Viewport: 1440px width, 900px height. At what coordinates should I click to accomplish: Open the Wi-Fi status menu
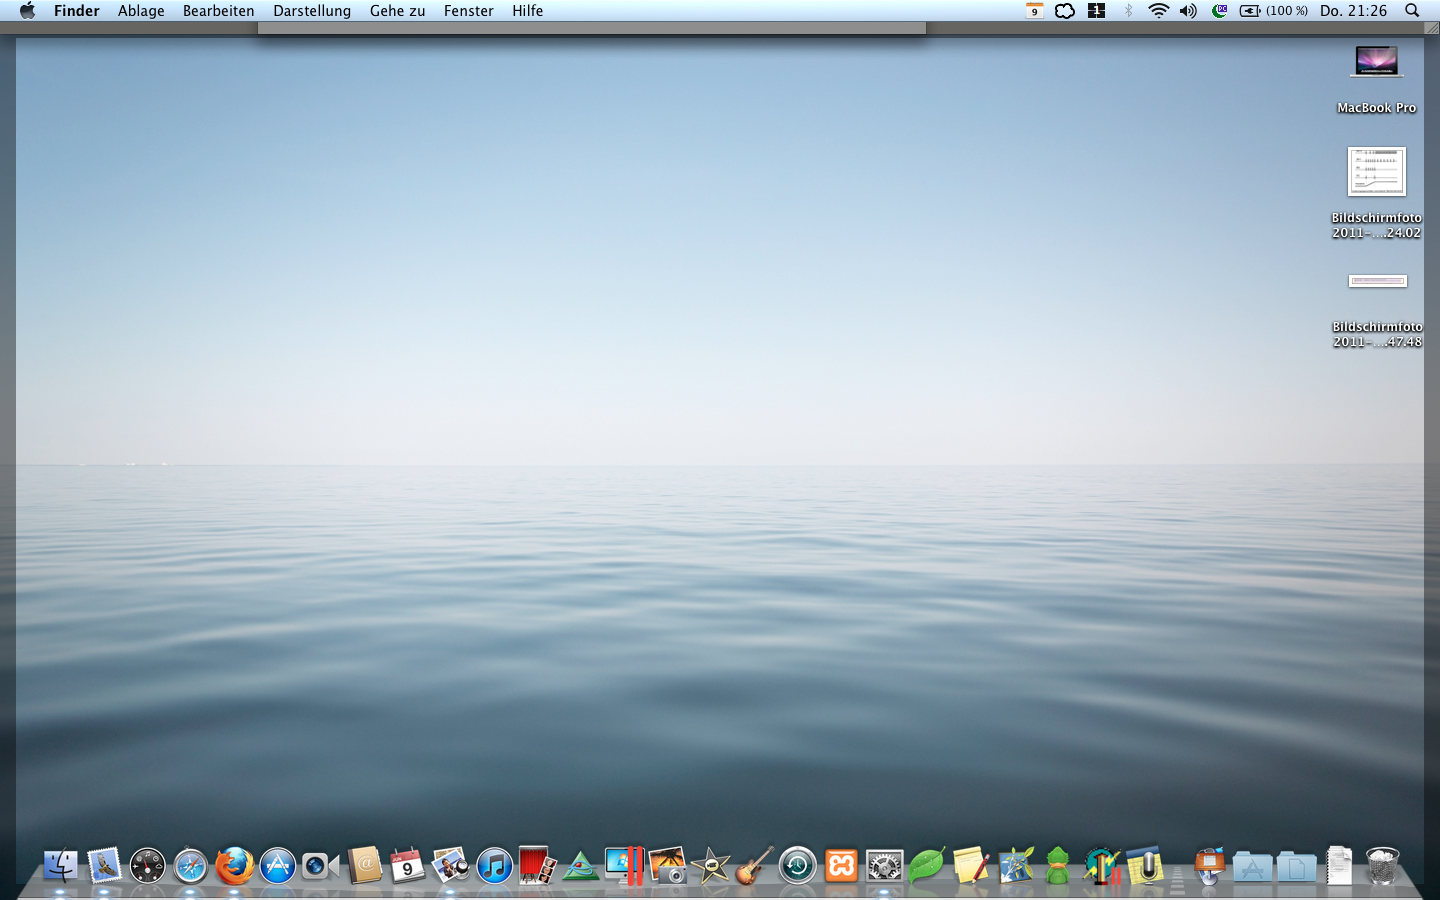click(x=1158, y=11)
